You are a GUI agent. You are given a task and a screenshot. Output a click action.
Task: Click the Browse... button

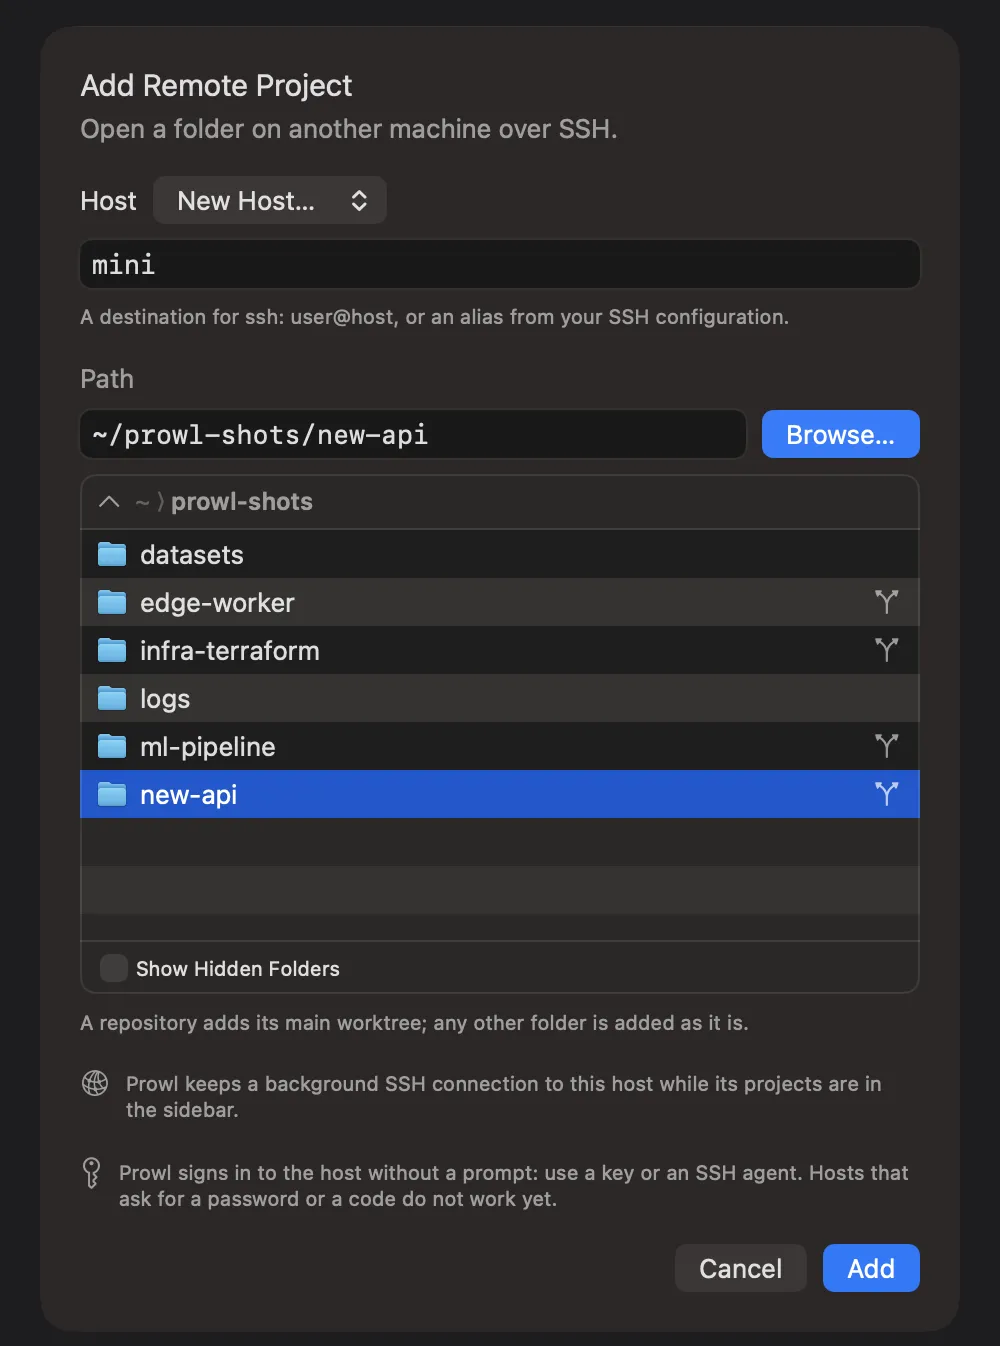841,435
